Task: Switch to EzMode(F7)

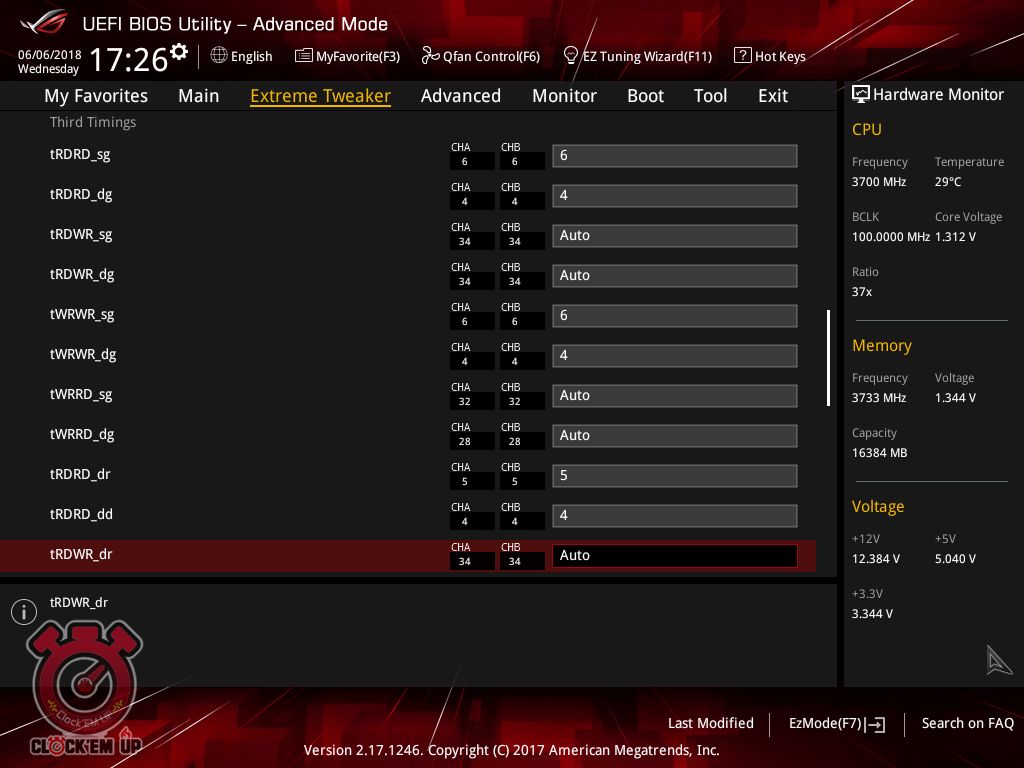Action: tap(836, 723)
